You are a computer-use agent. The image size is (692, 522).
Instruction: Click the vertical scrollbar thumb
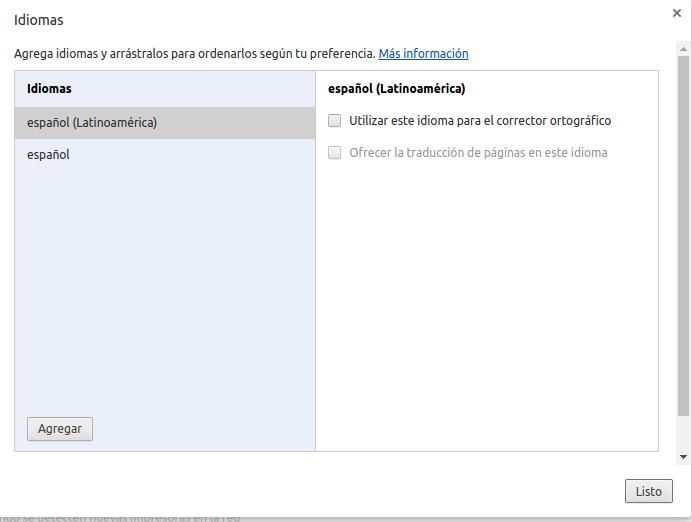(x=683, y=236)
